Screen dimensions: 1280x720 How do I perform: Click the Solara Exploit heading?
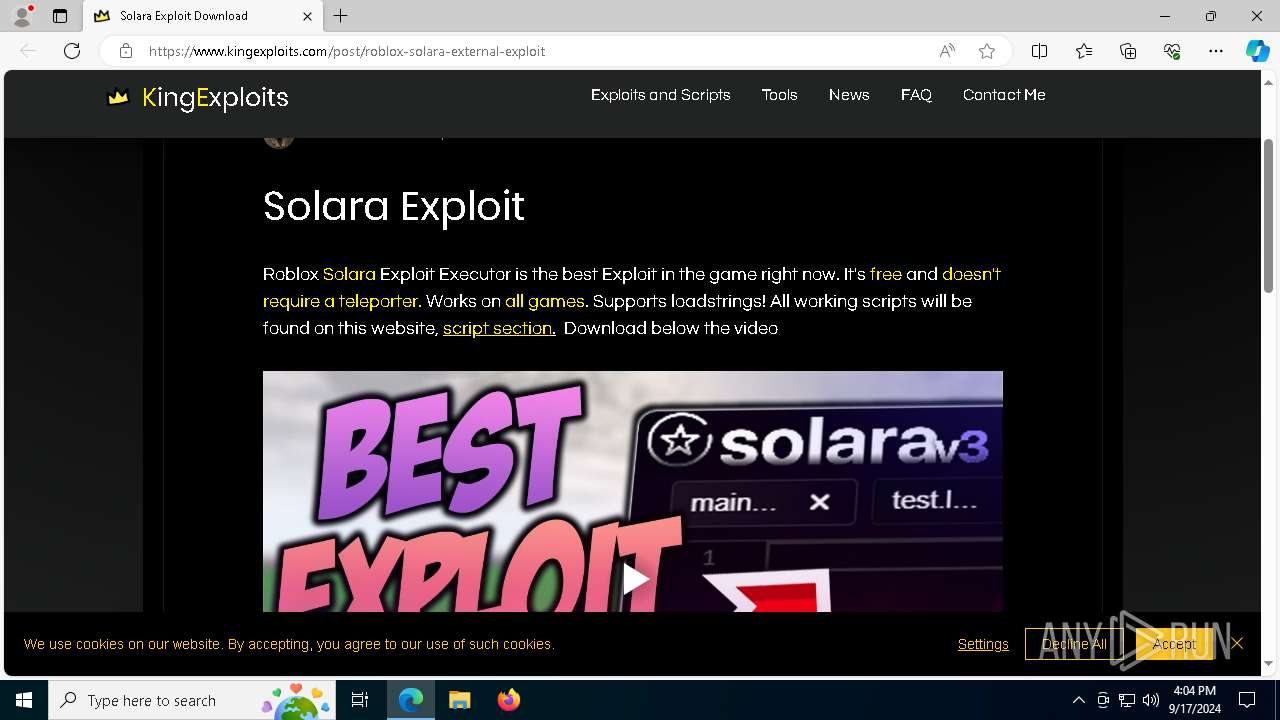pos(393,206)
